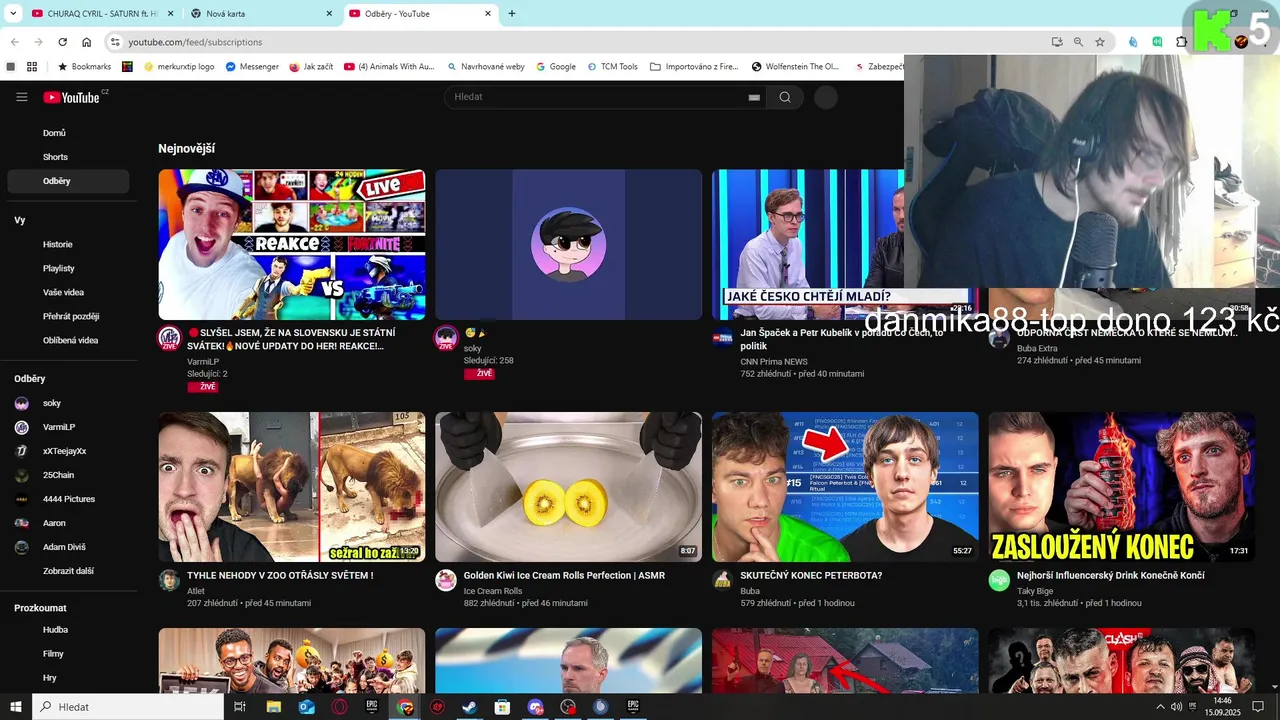Reload the page with the browser refresh button
The width and height of the screenshot is (1280, 720).
[62, 42]
